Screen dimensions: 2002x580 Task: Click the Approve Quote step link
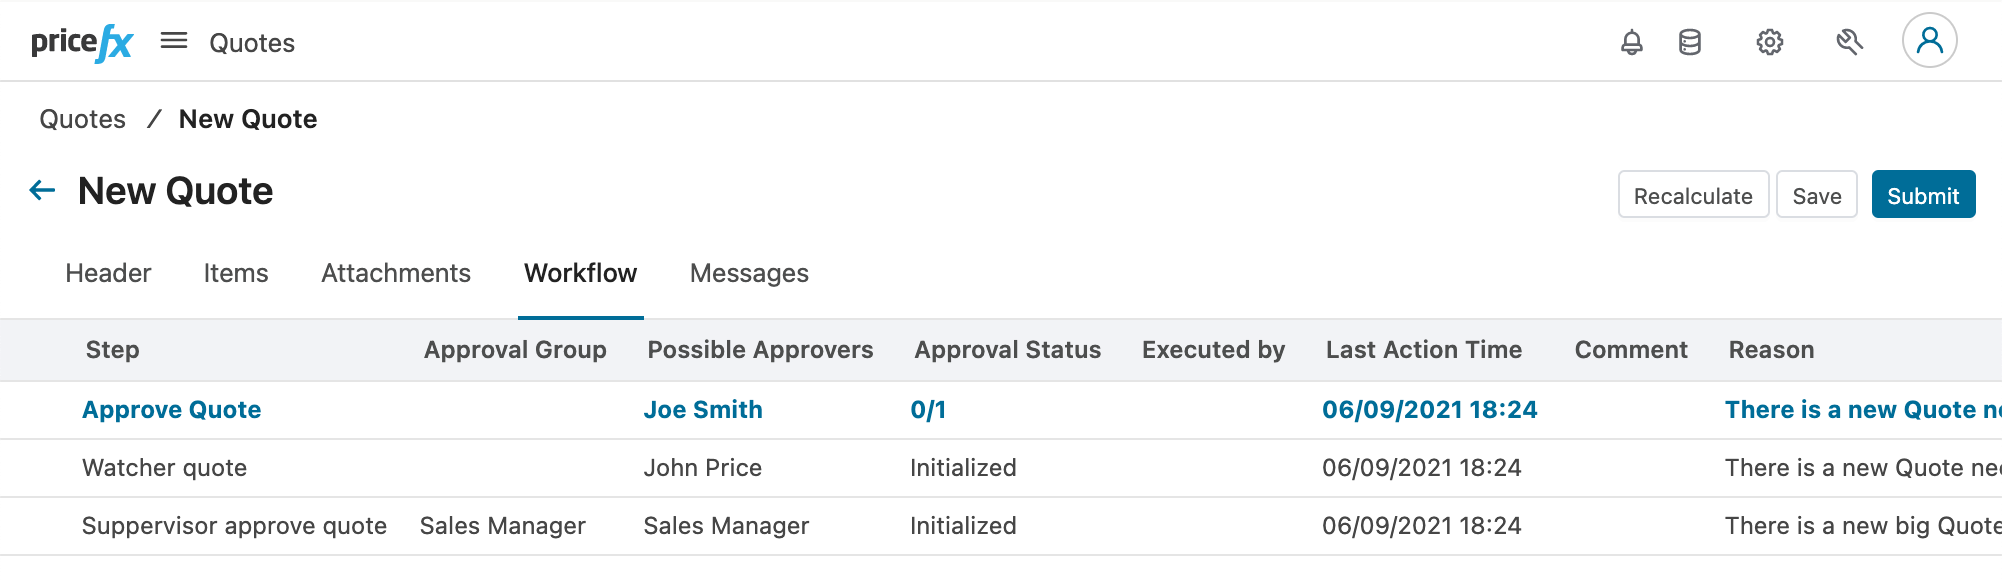coord(171,409)
